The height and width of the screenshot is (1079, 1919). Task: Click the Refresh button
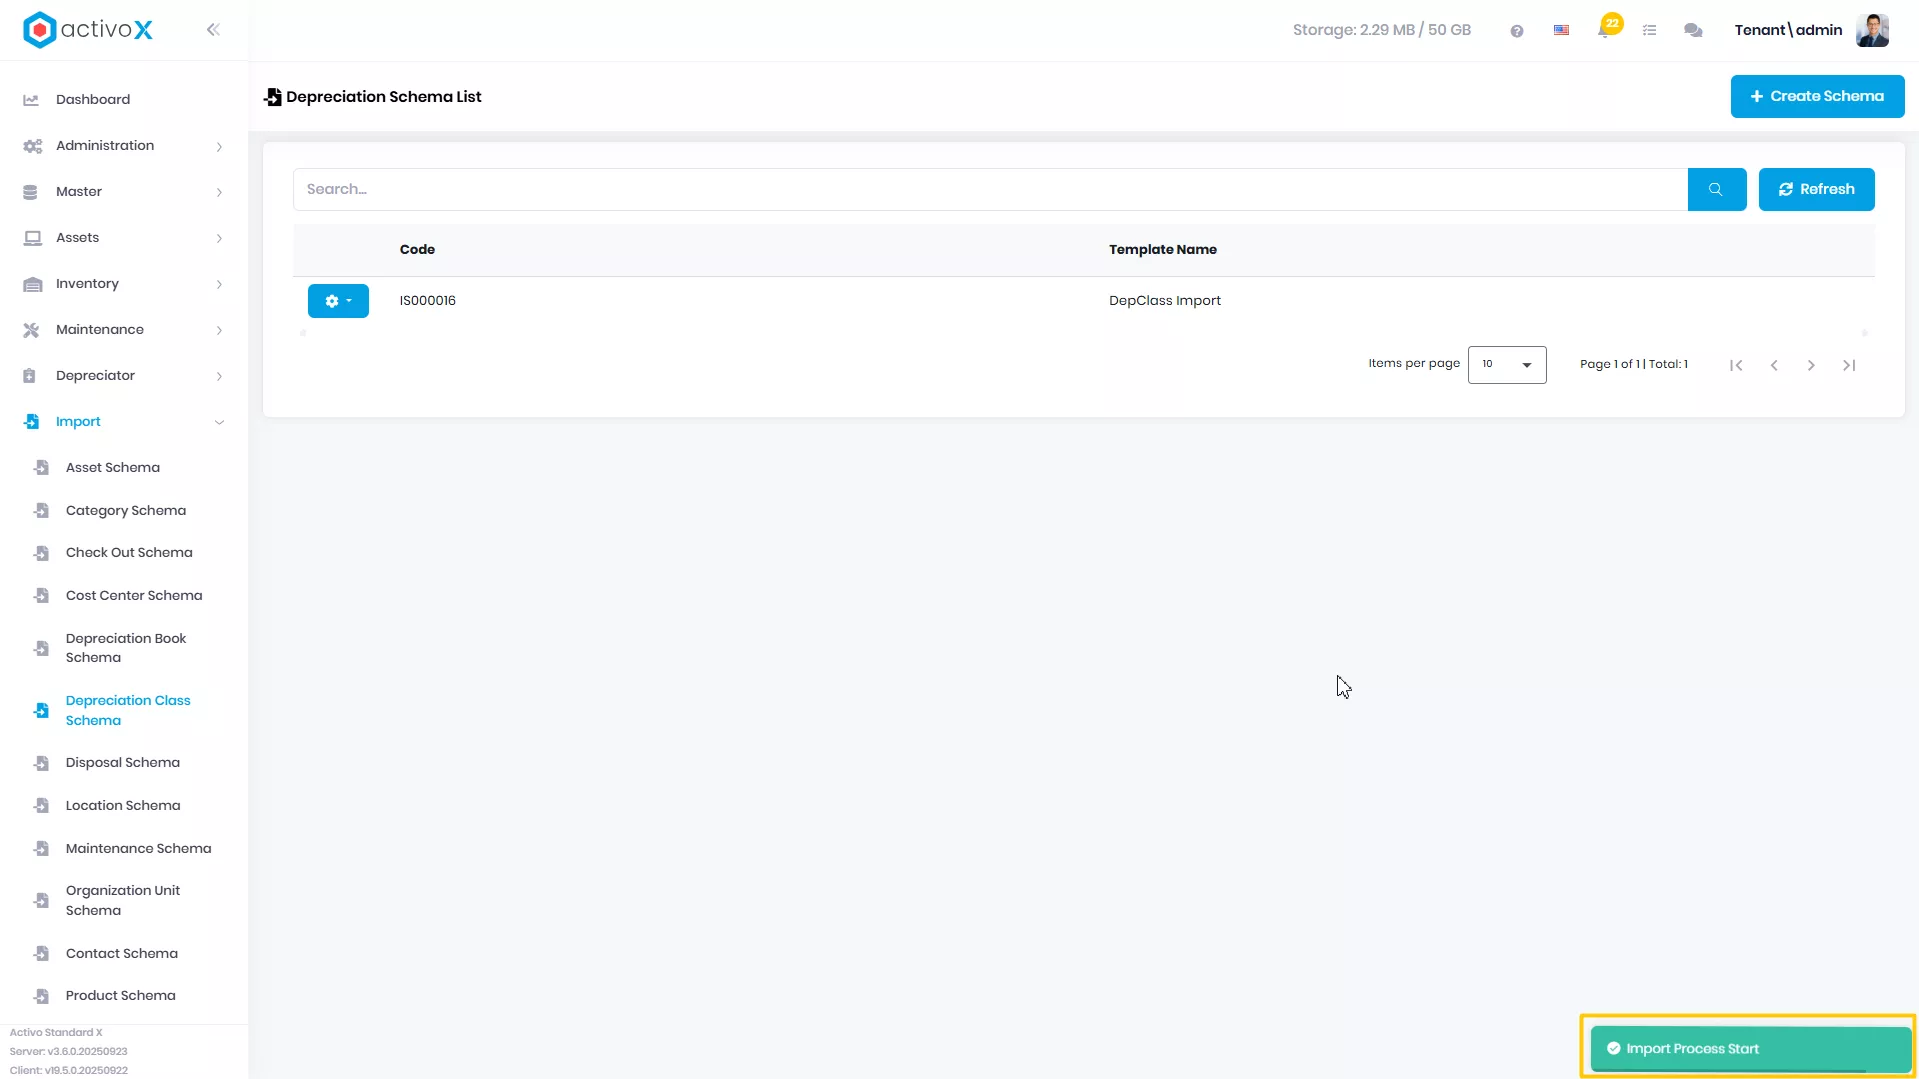(1816, 189)
